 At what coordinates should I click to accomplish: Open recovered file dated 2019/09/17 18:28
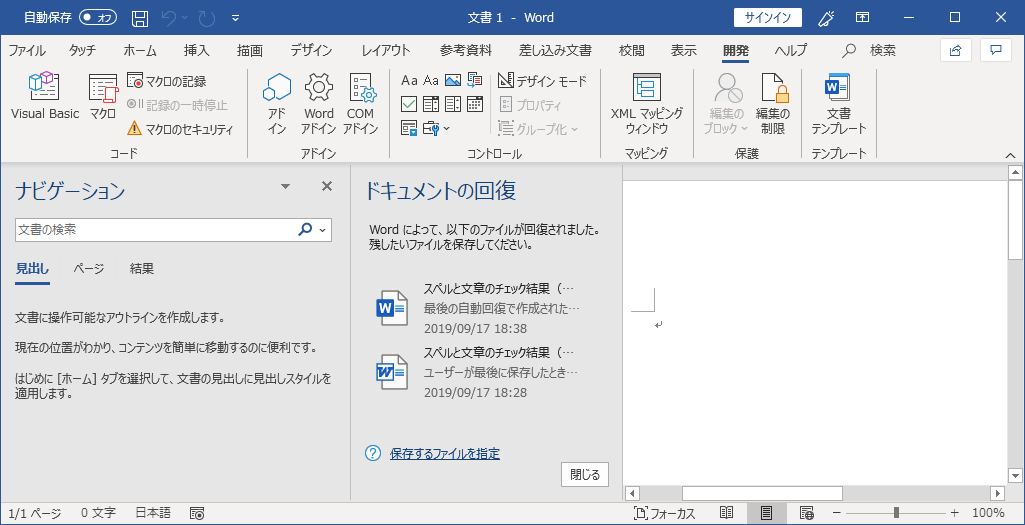(x=480, y=373)
